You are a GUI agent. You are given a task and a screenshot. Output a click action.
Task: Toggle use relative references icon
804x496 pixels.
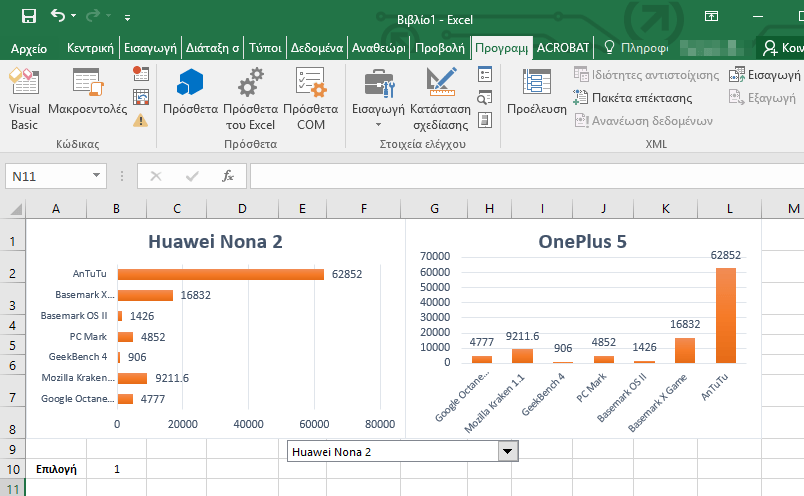140,97
